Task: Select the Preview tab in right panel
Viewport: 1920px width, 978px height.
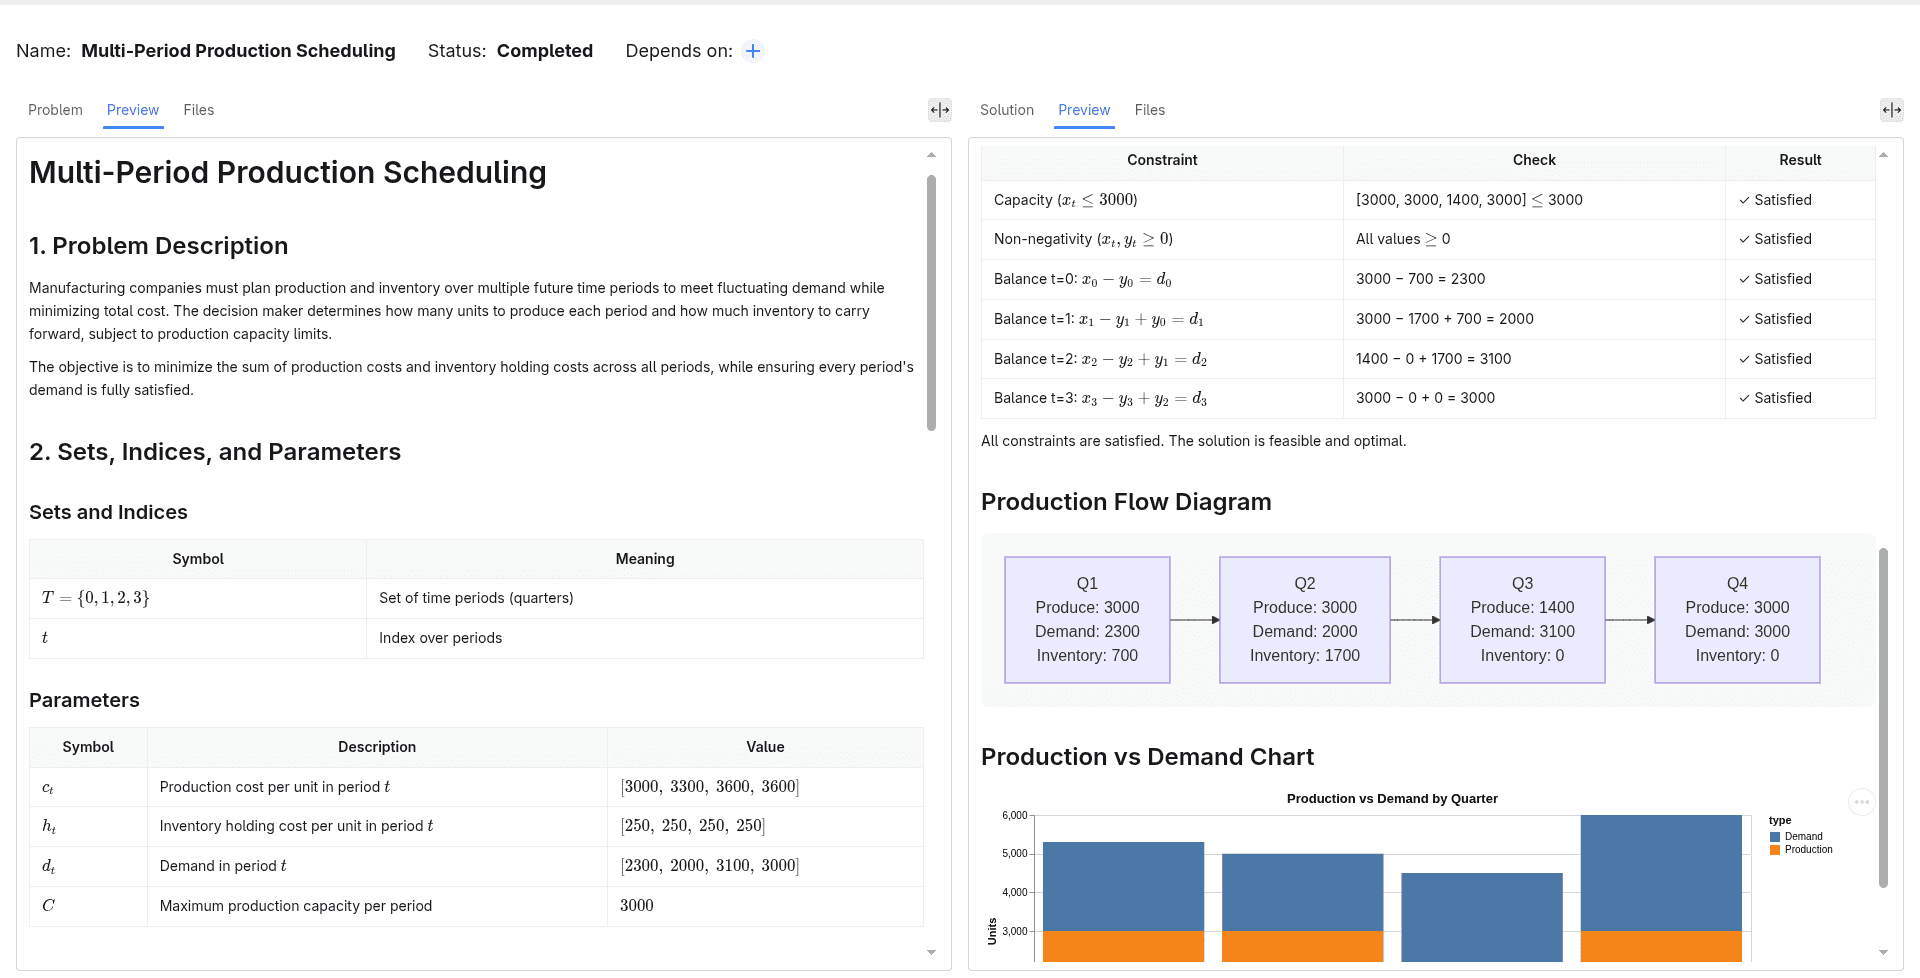Action: coord(1084,110)
